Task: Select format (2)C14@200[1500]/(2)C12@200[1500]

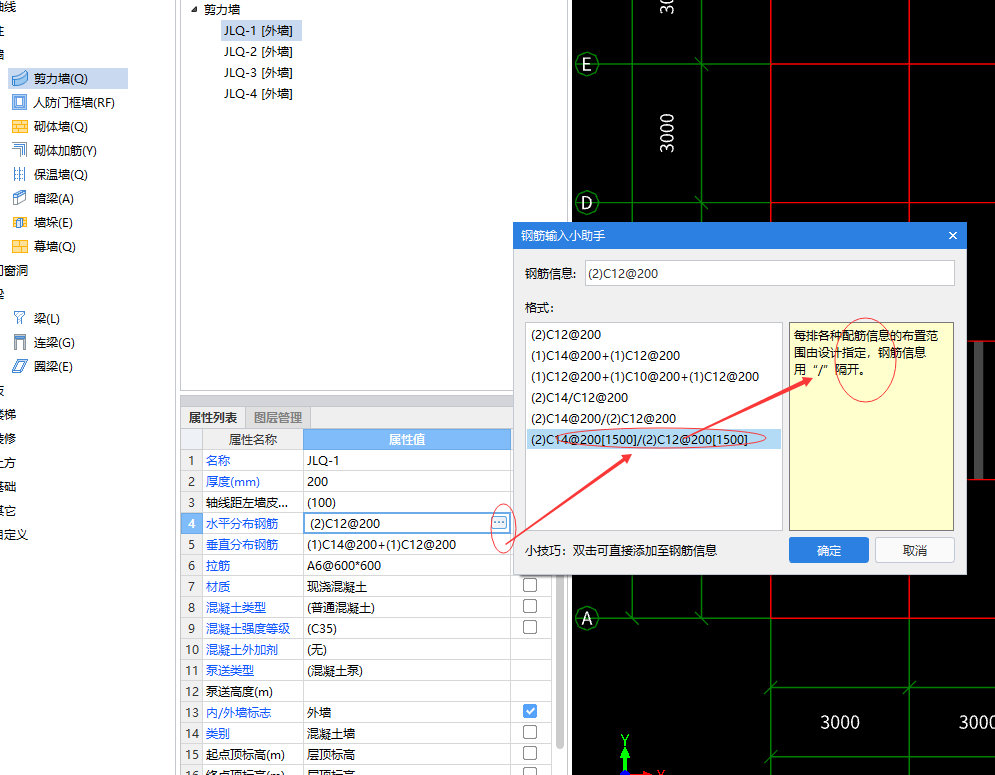Action: [x=654, y=439]
